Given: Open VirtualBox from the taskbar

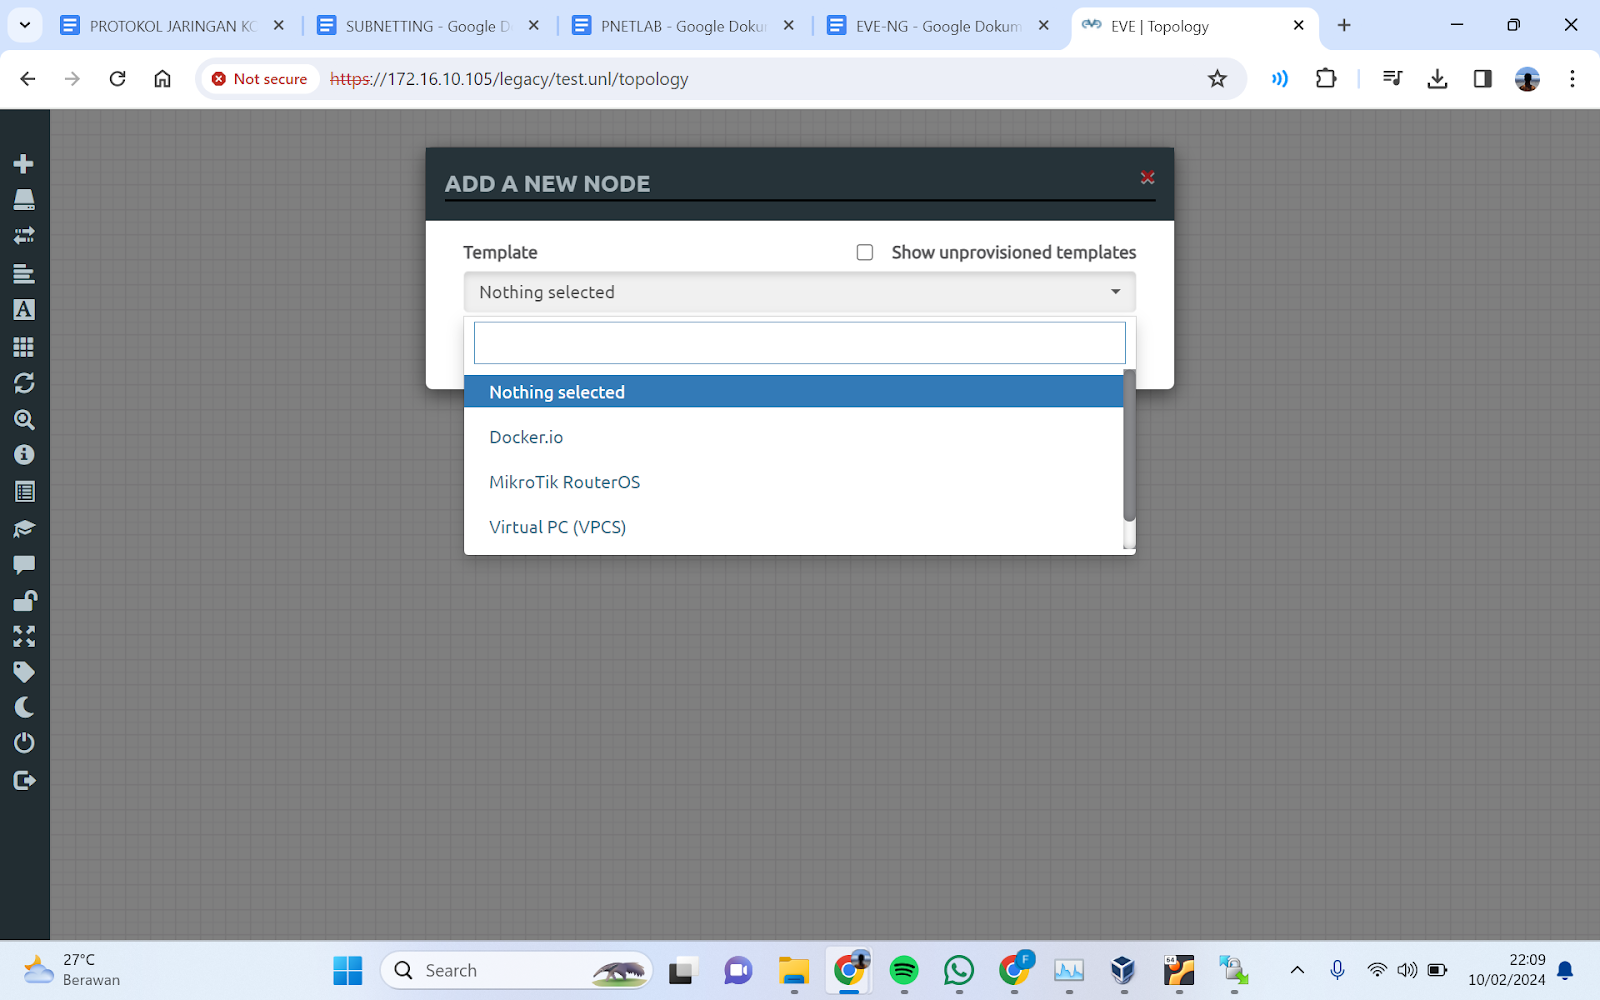Looking at the screenshot, I should click(1124, 970).
